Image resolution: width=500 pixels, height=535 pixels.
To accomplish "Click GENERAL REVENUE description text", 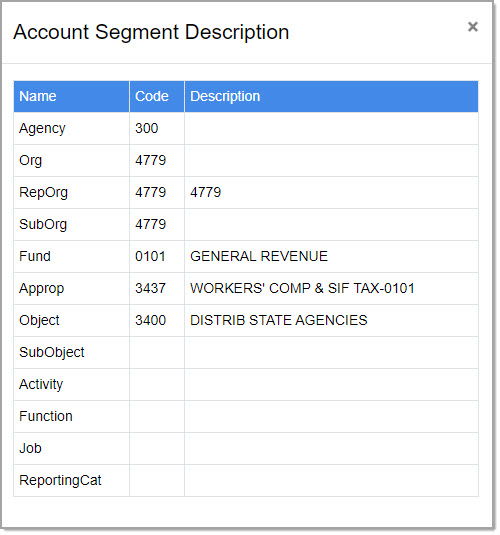I will pos(259,257).
